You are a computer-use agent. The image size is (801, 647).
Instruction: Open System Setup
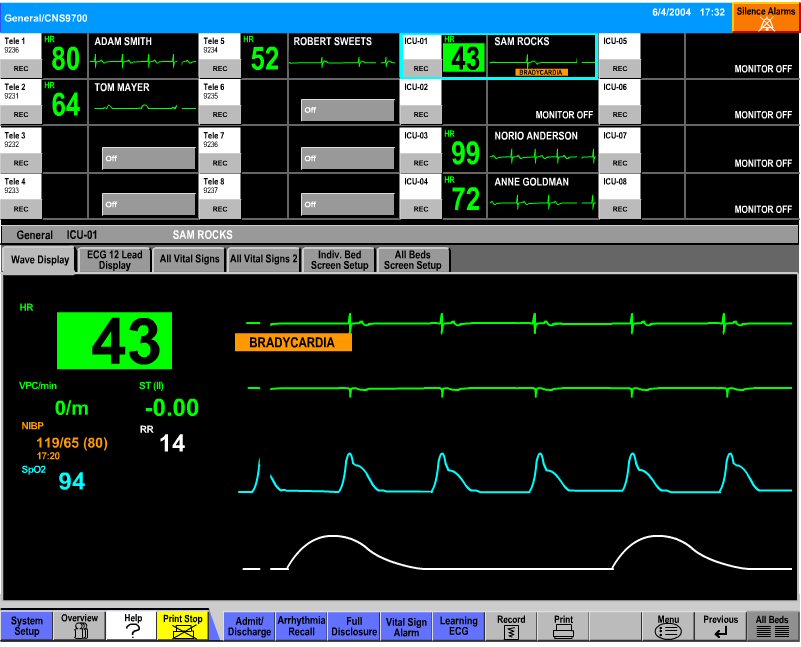click(x=27, y=626)
